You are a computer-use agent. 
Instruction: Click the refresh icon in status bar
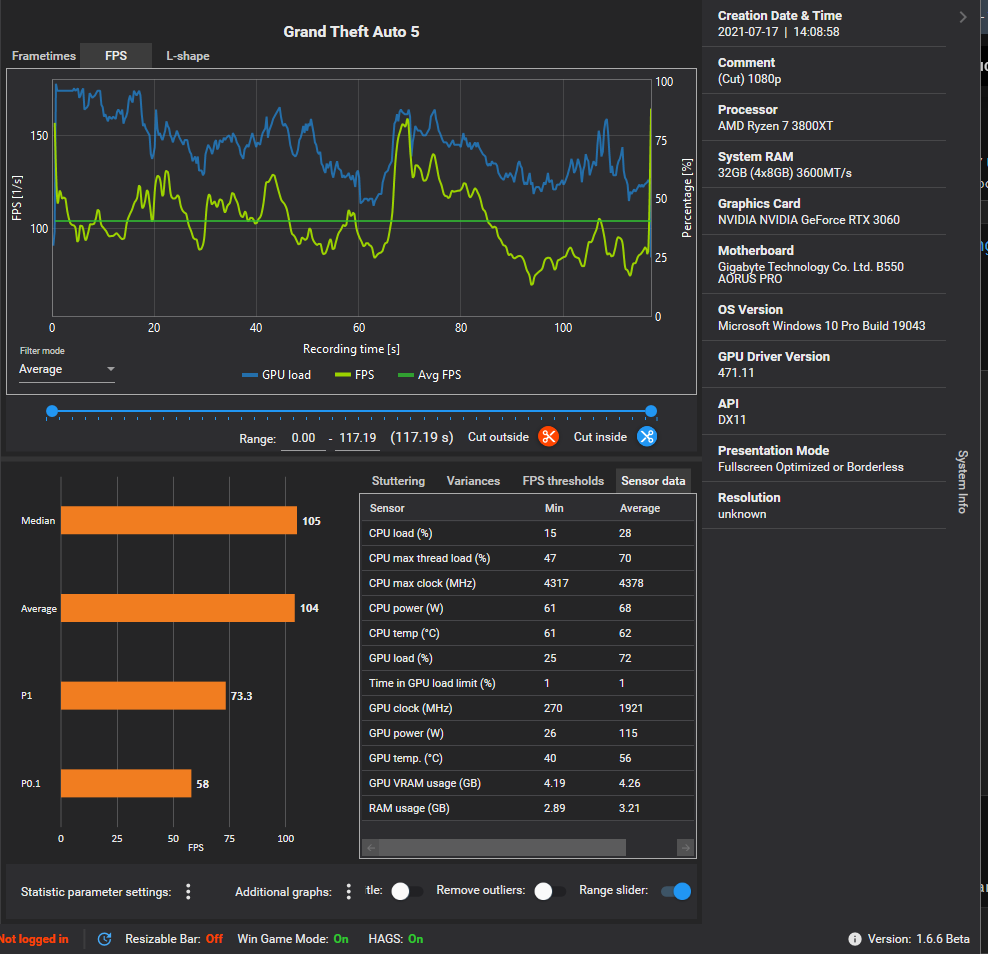[105, 939]
